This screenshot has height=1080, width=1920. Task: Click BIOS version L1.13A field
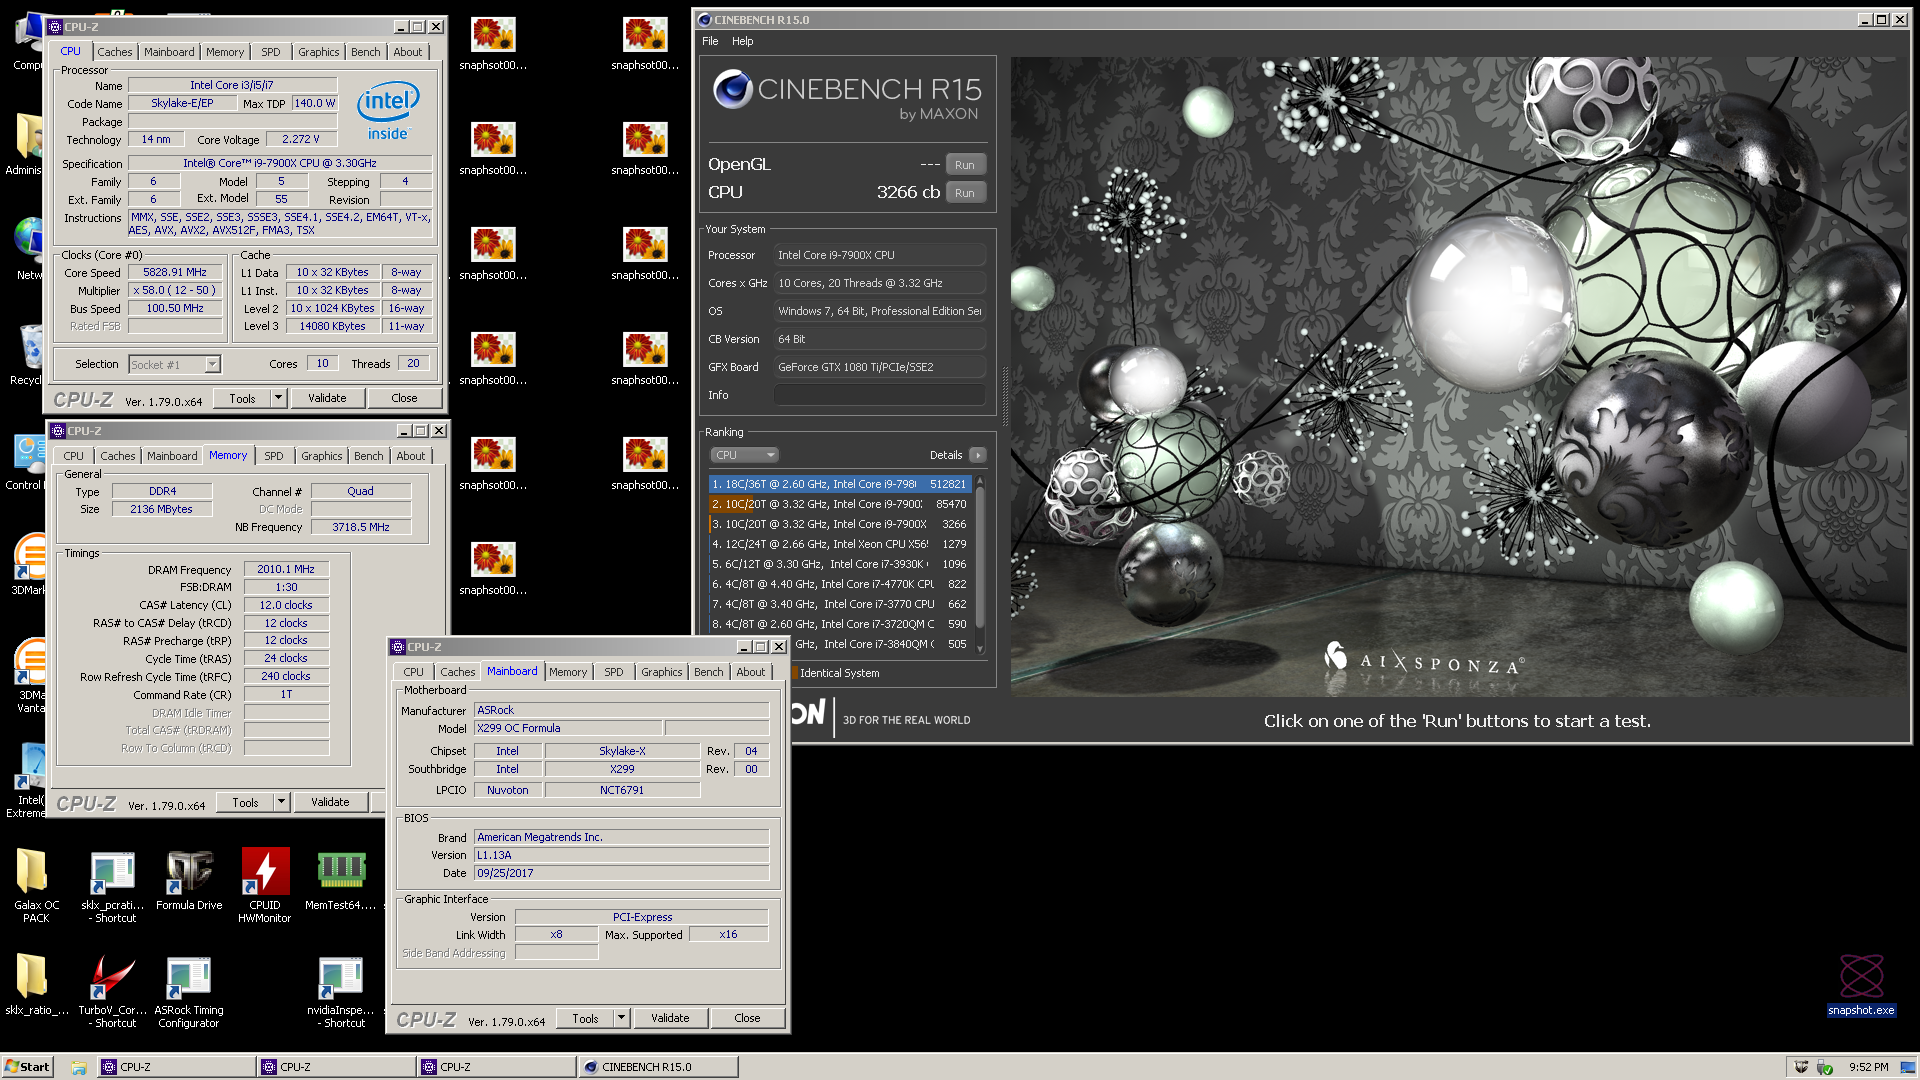pos(621,855)
